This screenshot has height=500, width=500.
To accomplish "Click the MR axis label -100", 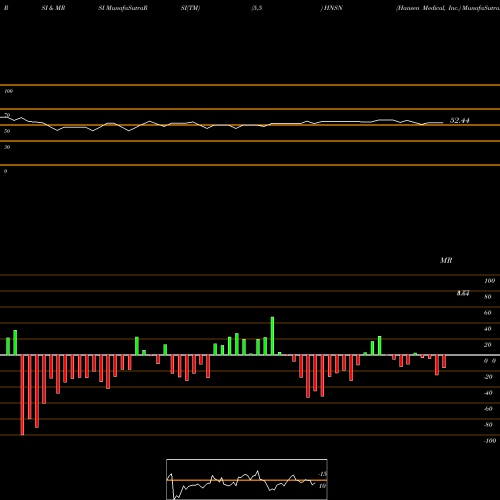I will (x=490, y=441).
